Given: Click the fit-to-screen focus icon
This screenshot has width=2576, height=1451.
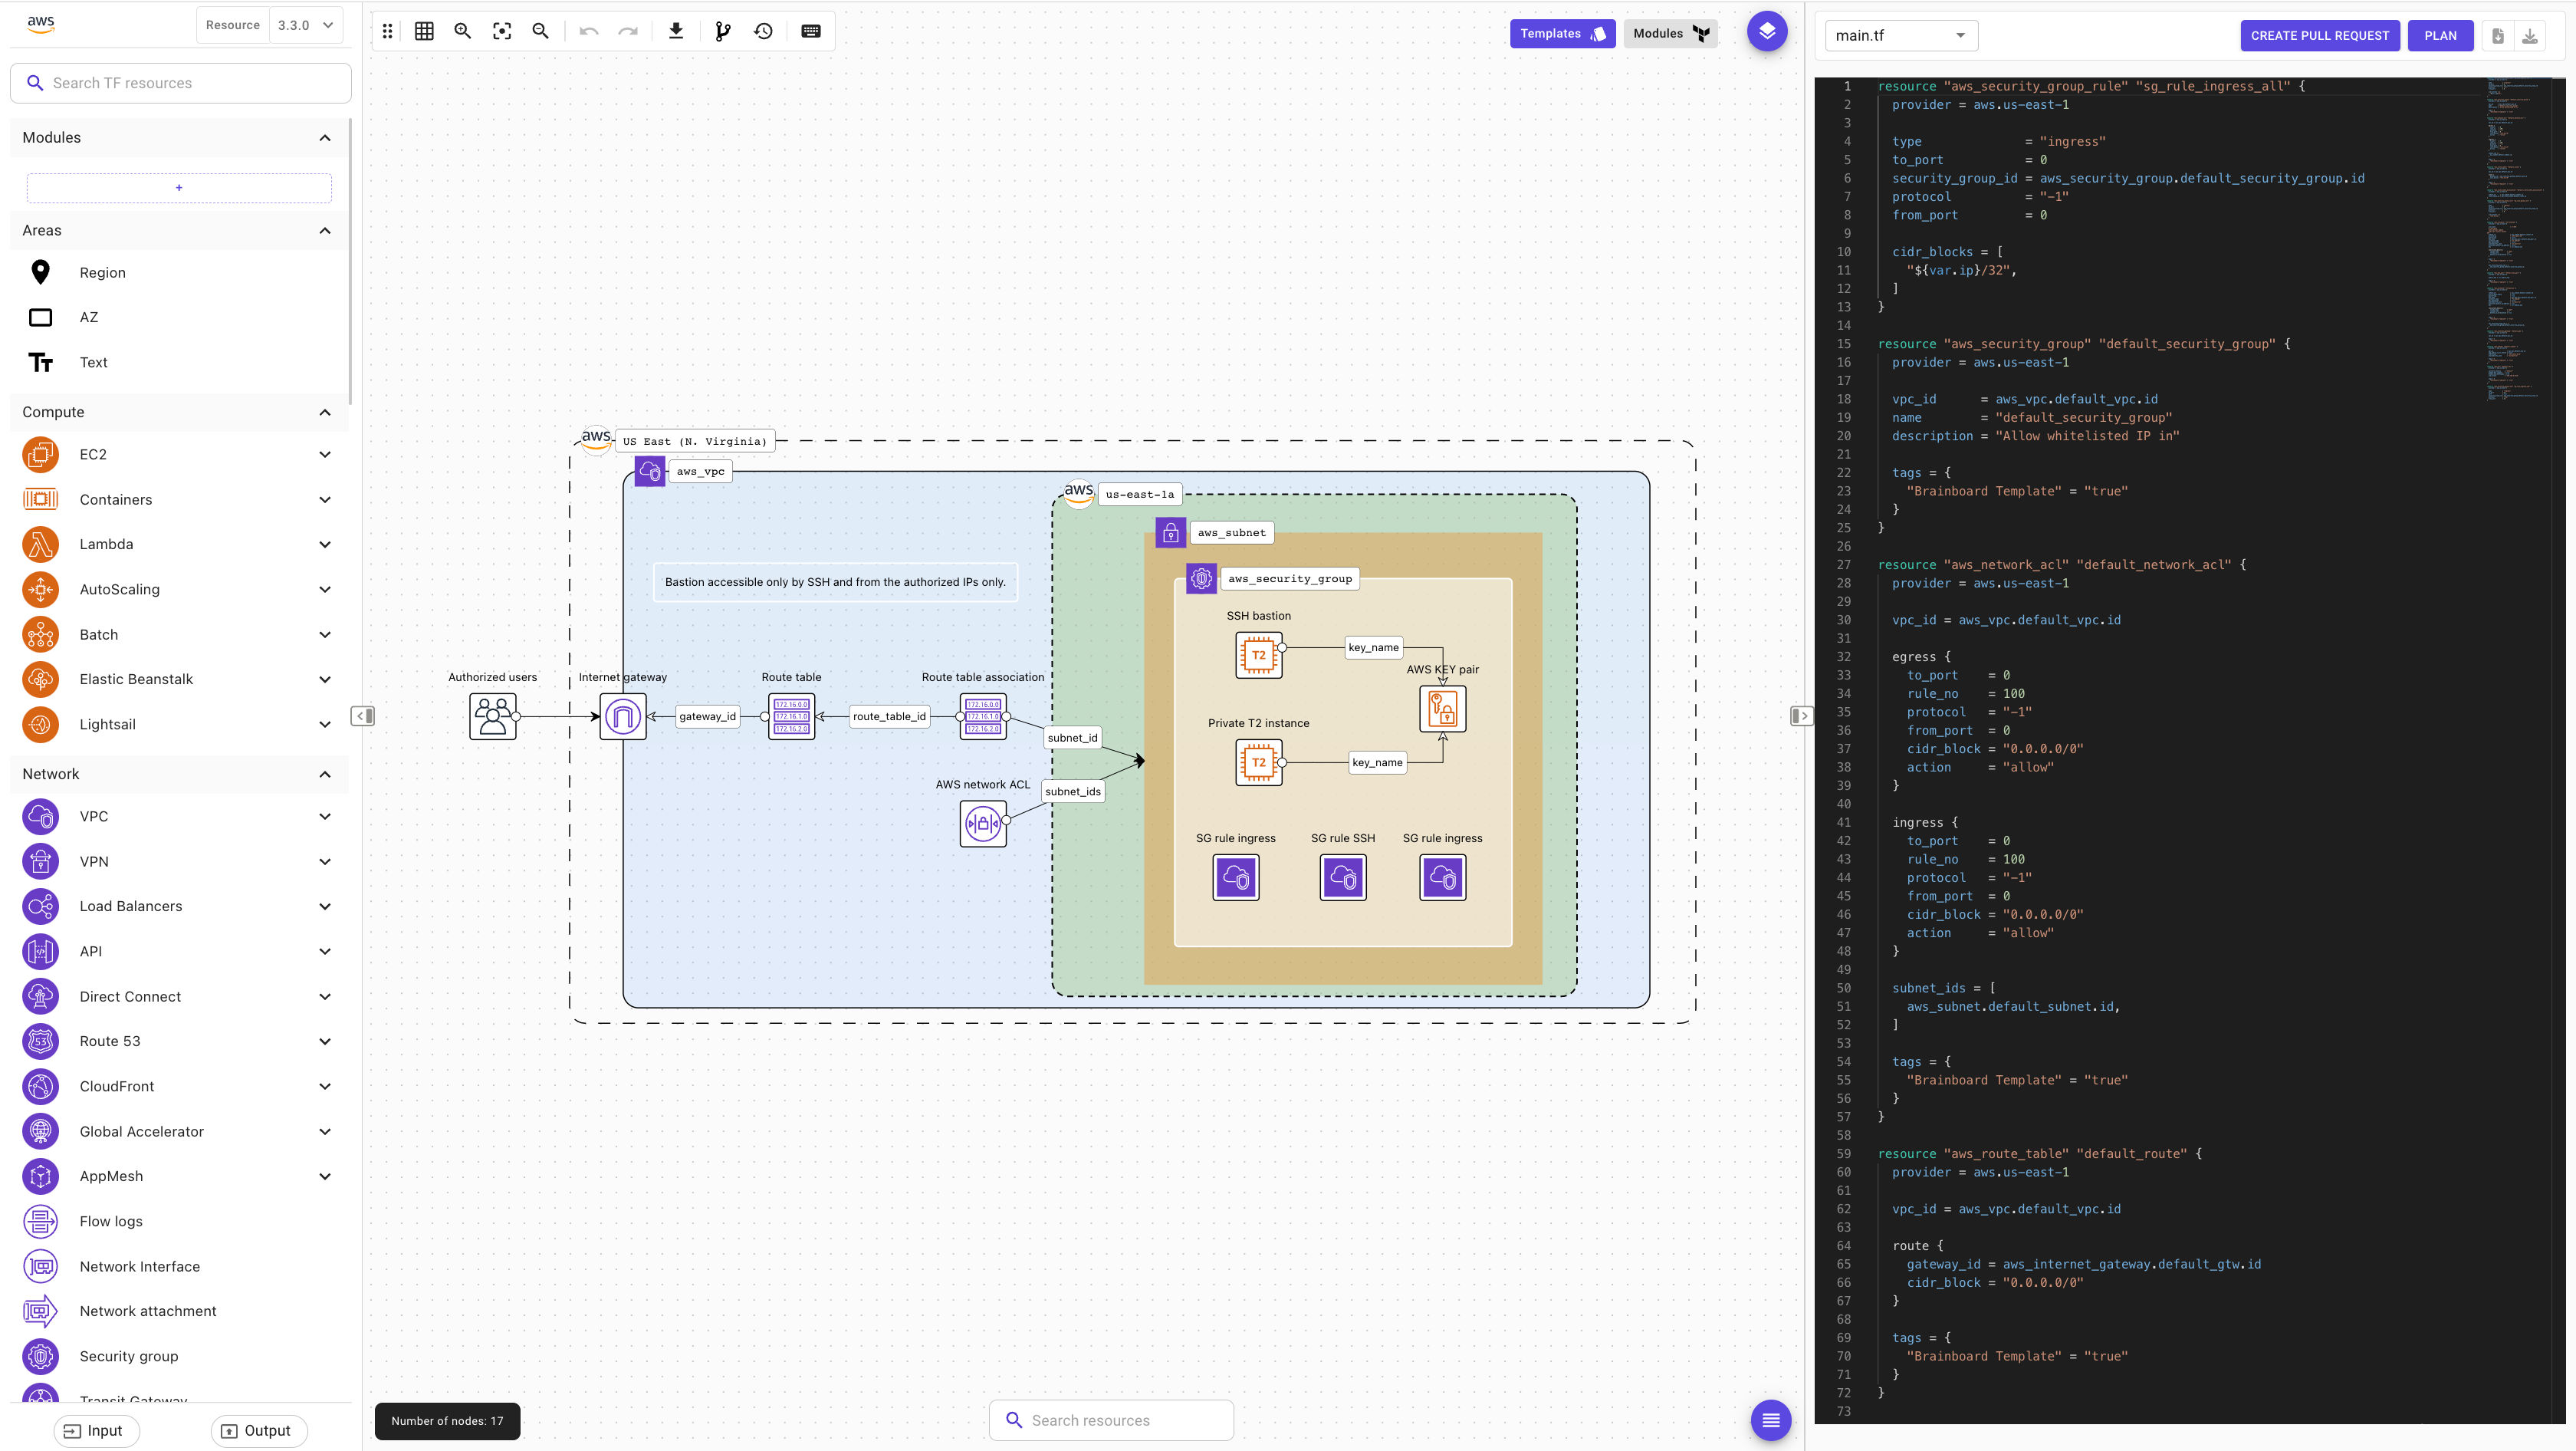Looking at the screenshot, I should [502, 31].
